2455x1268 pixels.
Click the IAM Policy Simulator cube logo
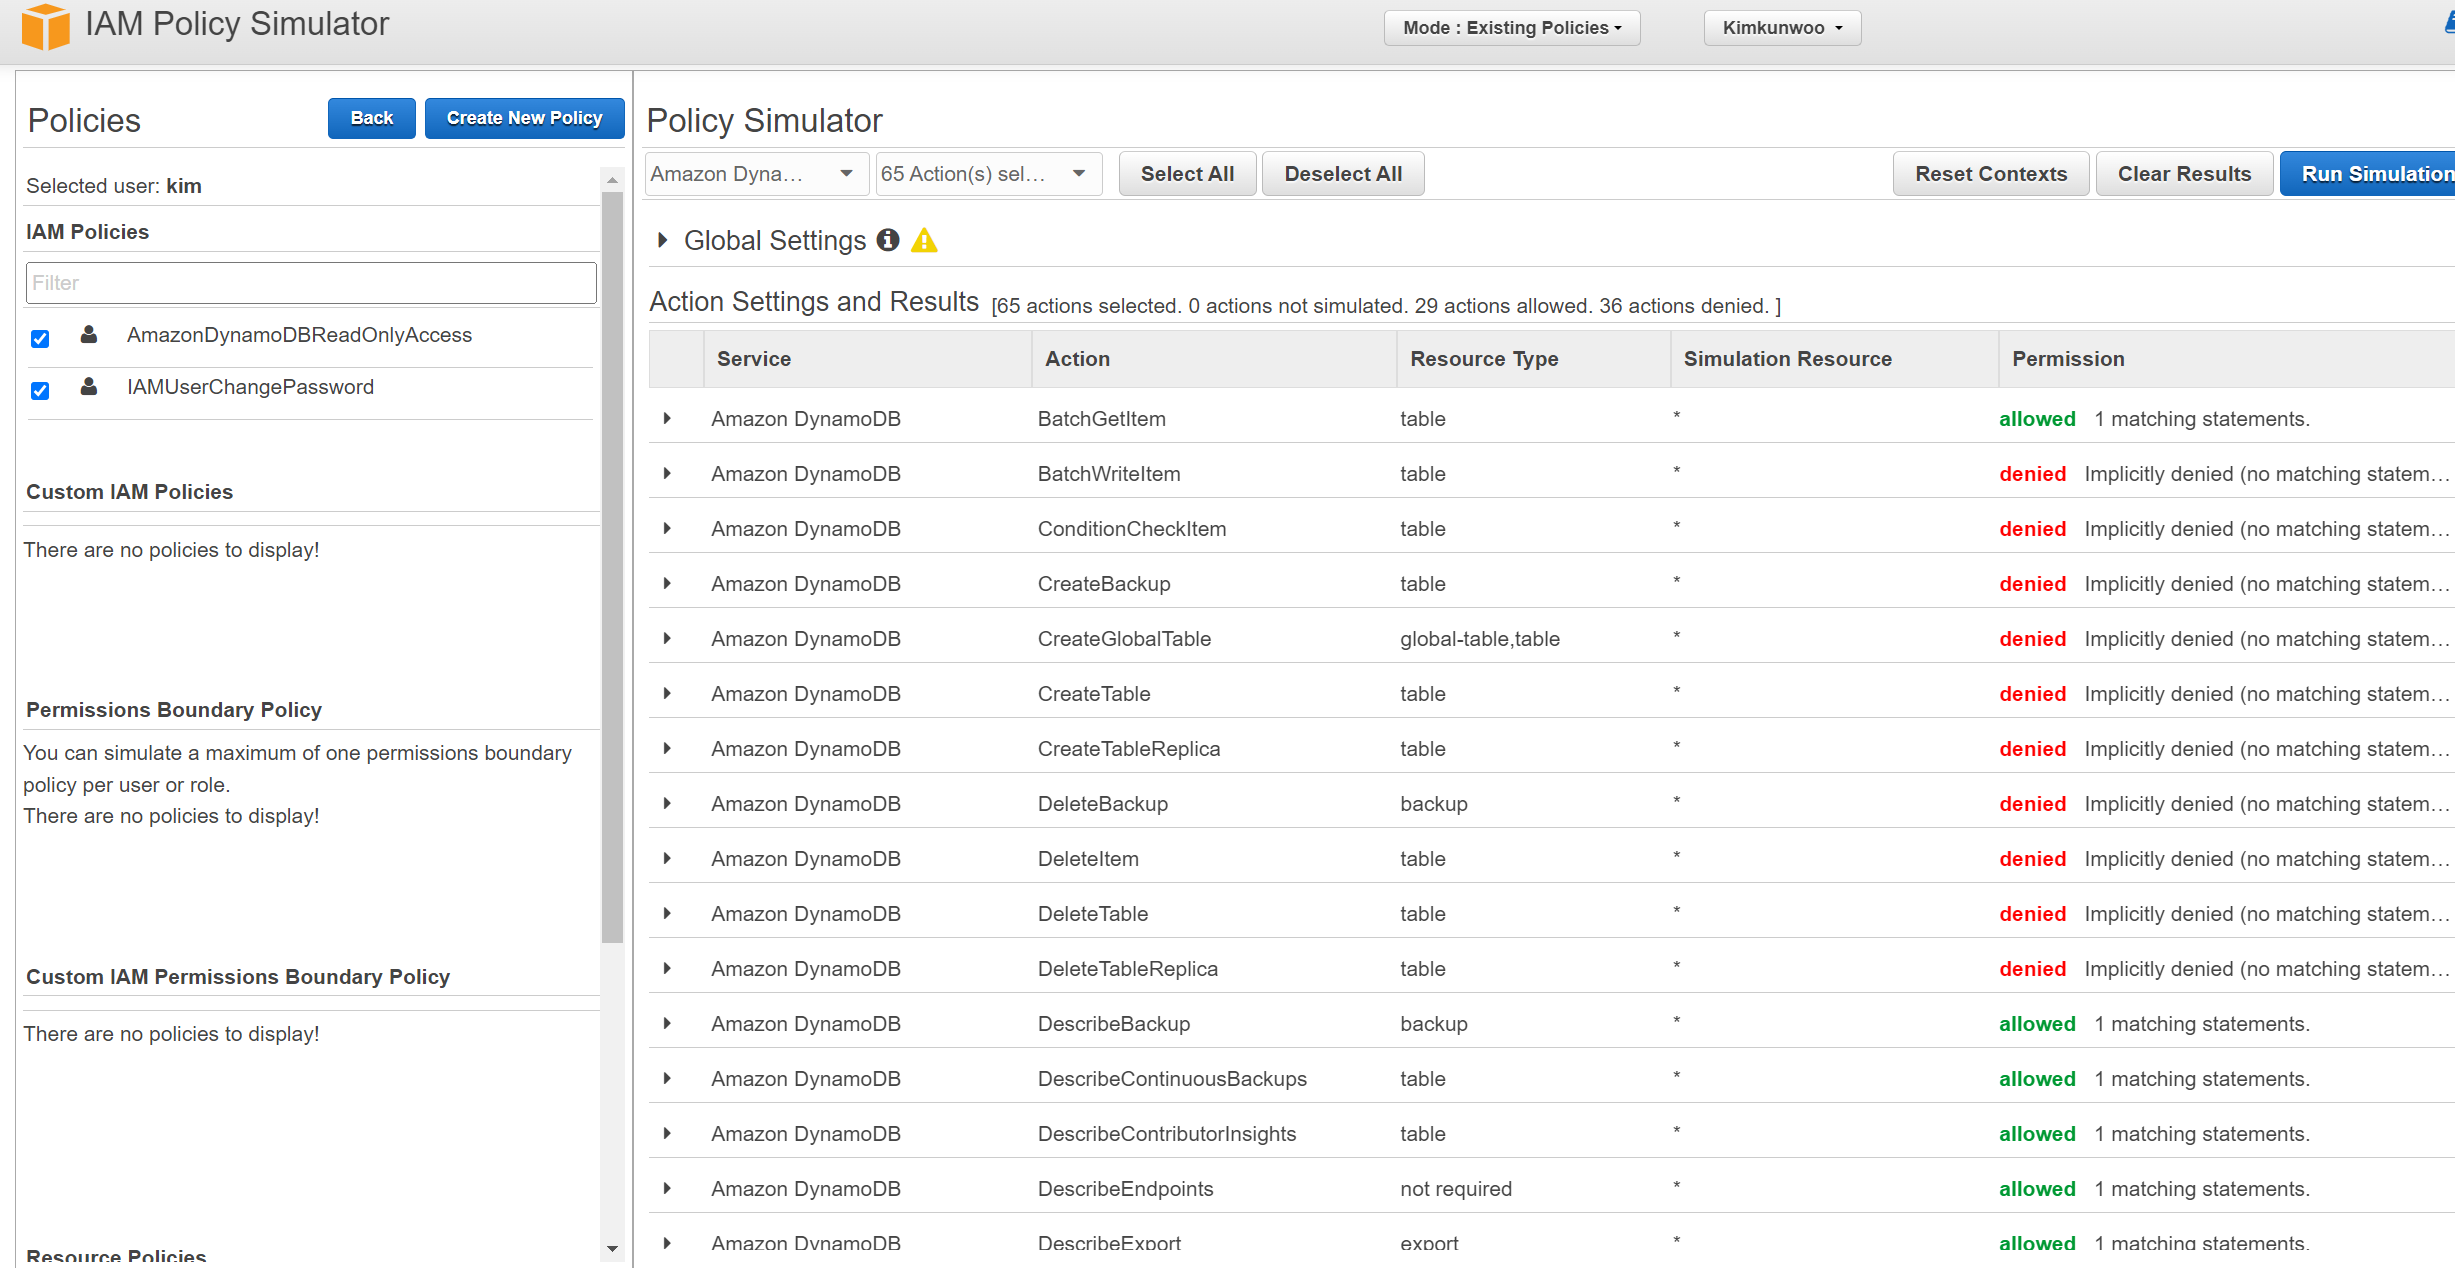click(x=46, y=26)
